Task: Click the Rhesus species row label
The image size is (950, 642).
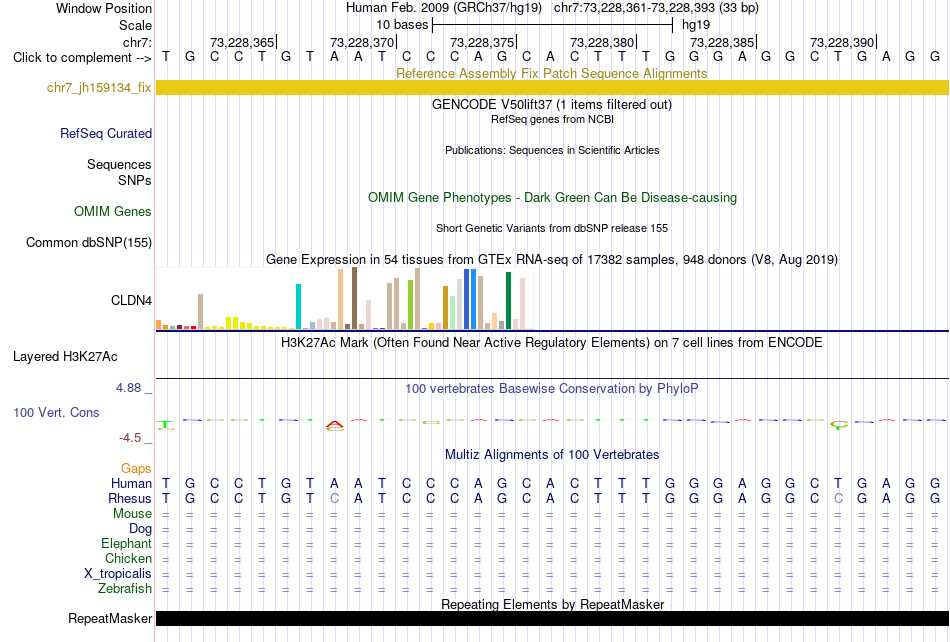Action: coord(130,498)
